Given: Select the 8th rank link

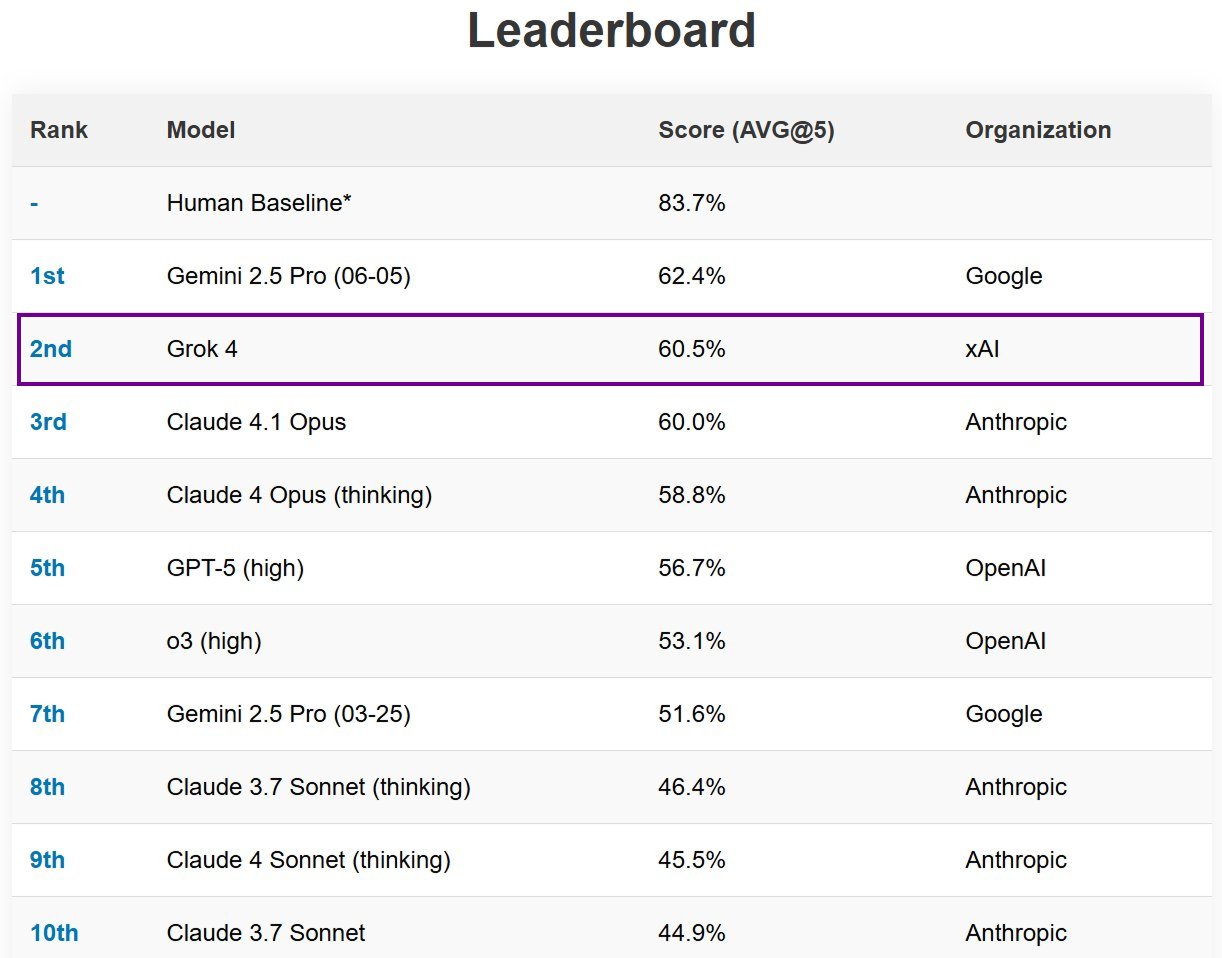Looking at the screenshot, I should [47, 787].
